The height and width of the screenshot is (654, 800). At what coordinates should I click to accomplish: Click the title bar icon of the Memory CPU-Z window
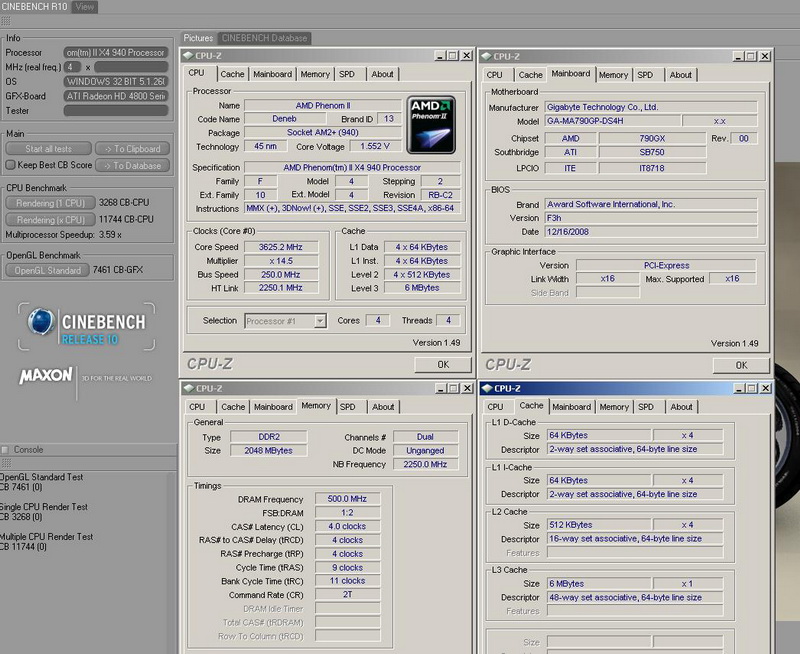pyautogui.click(x=187, y=388)
